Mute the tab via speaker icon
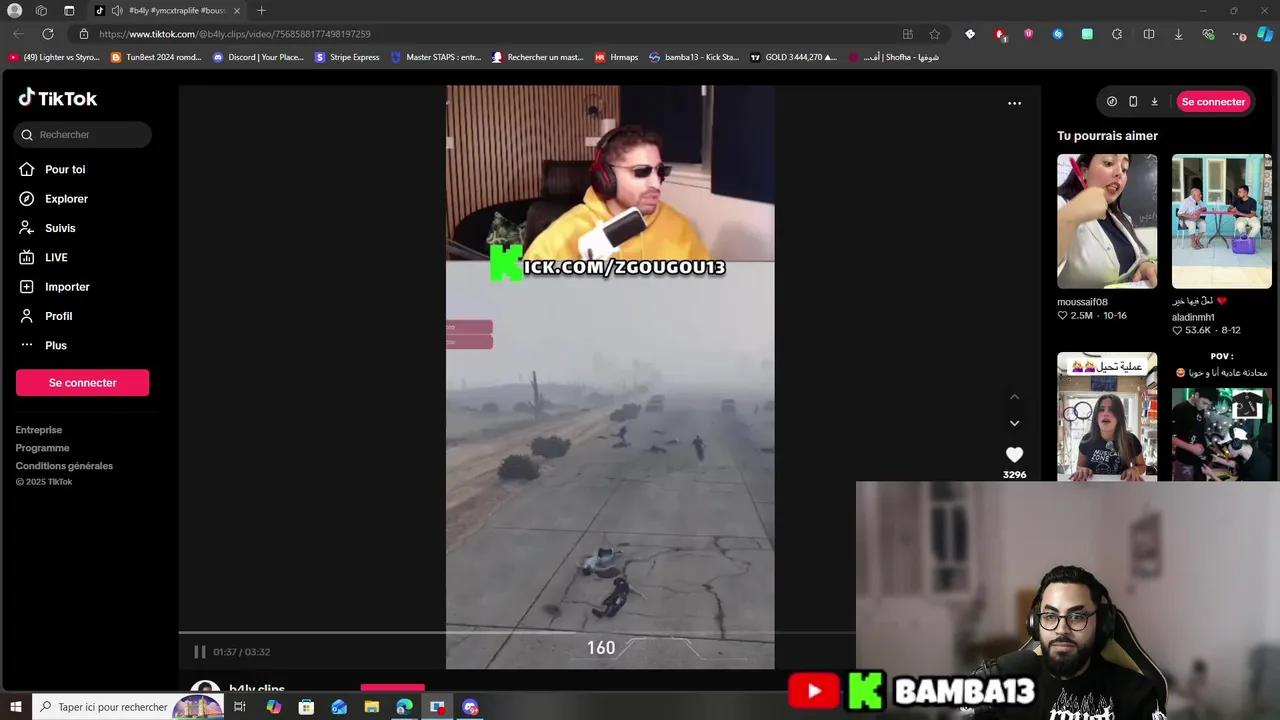The image size is (1280, 720). pos(117,11)
